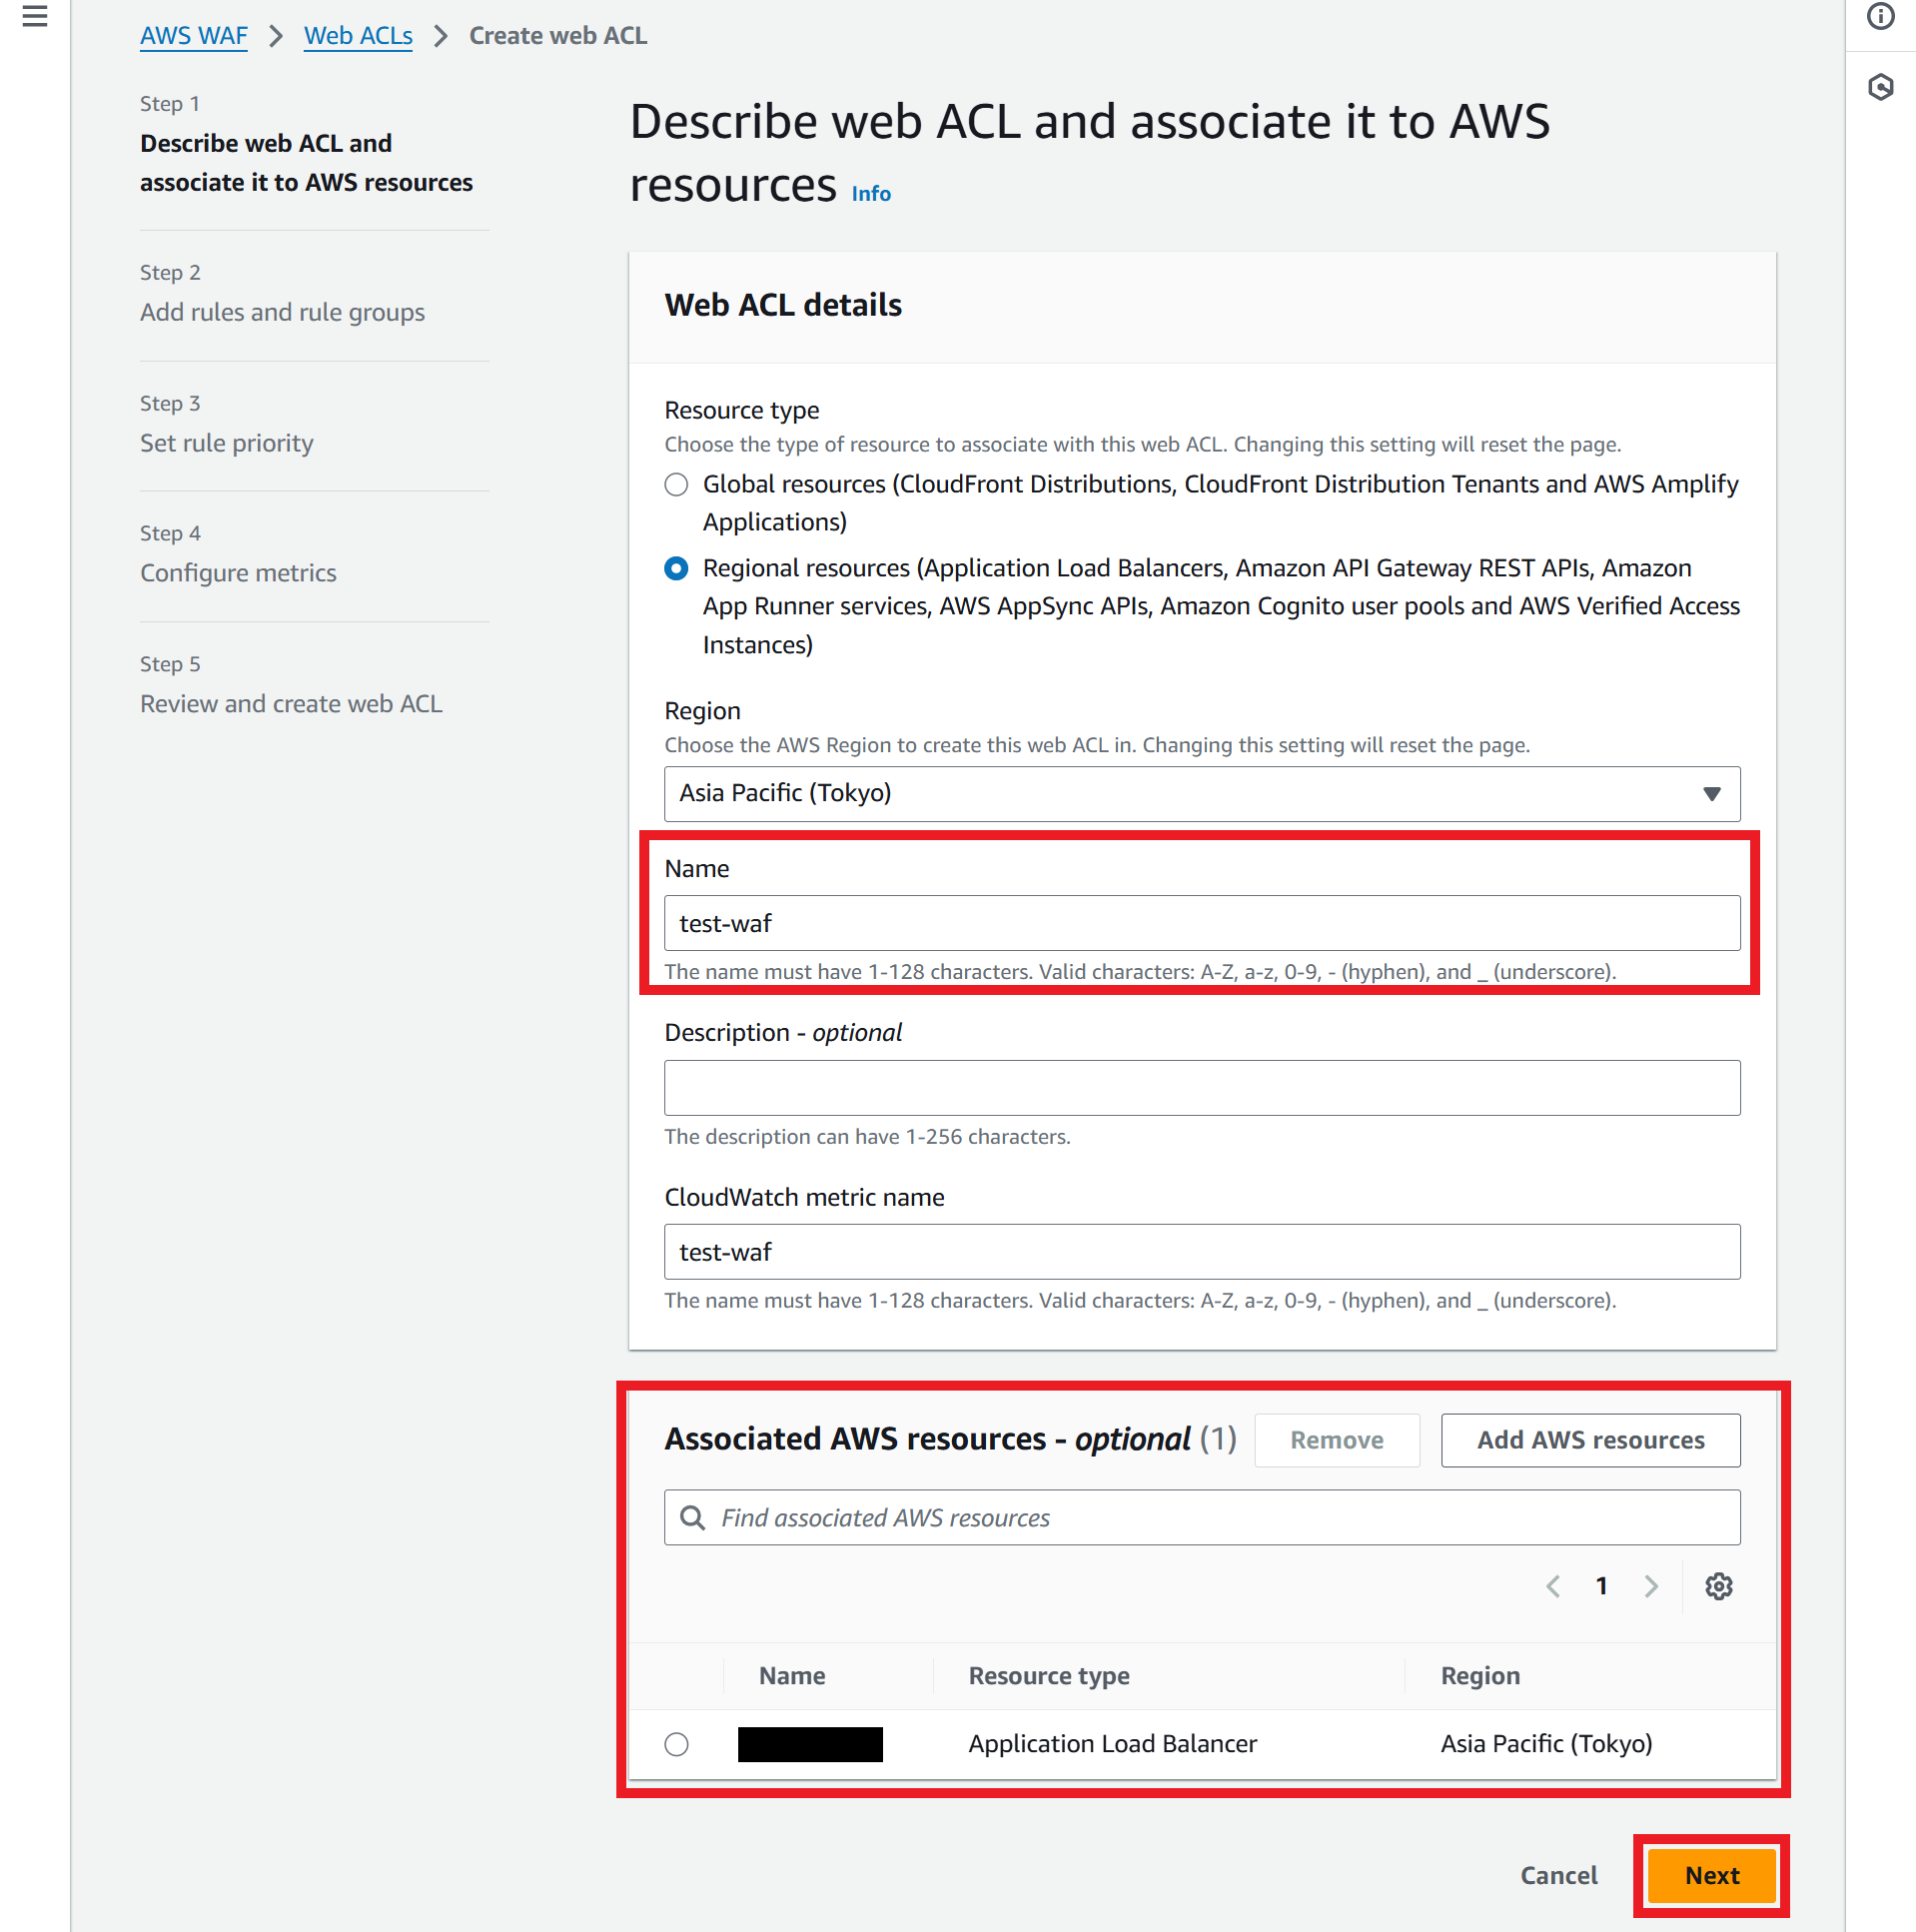Click 'Create web ACL' breadcrumb text

(x=557, y=36)
